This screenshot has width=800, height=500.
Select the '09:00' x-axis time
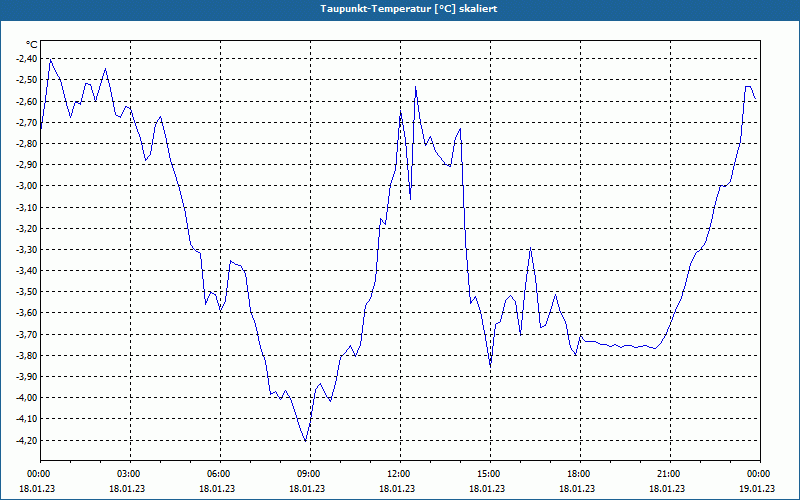[310, 474]
